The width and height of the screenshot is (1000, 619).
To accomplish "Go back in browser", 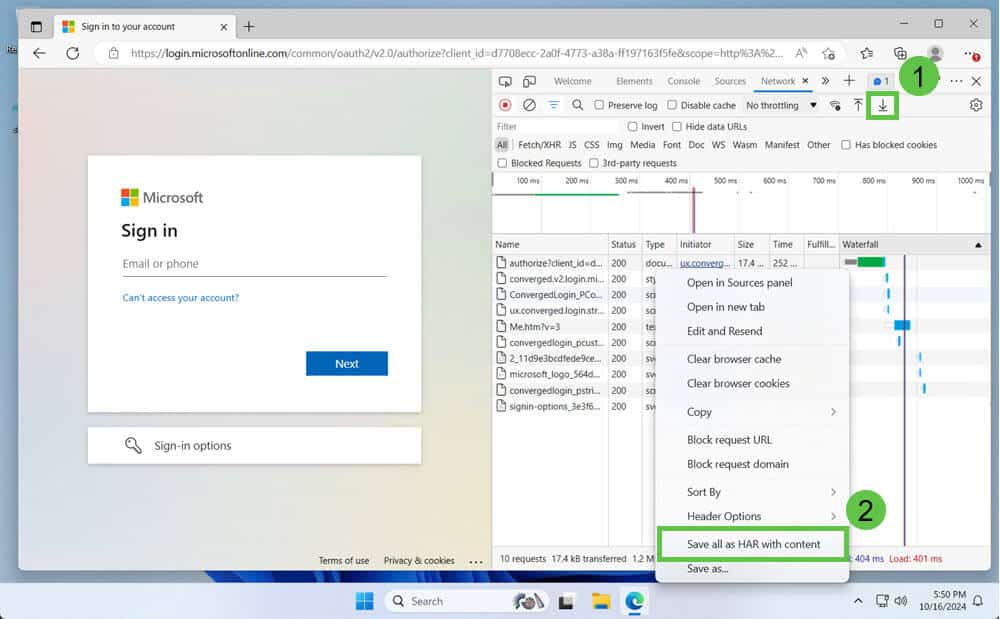I will pos(40,54).
